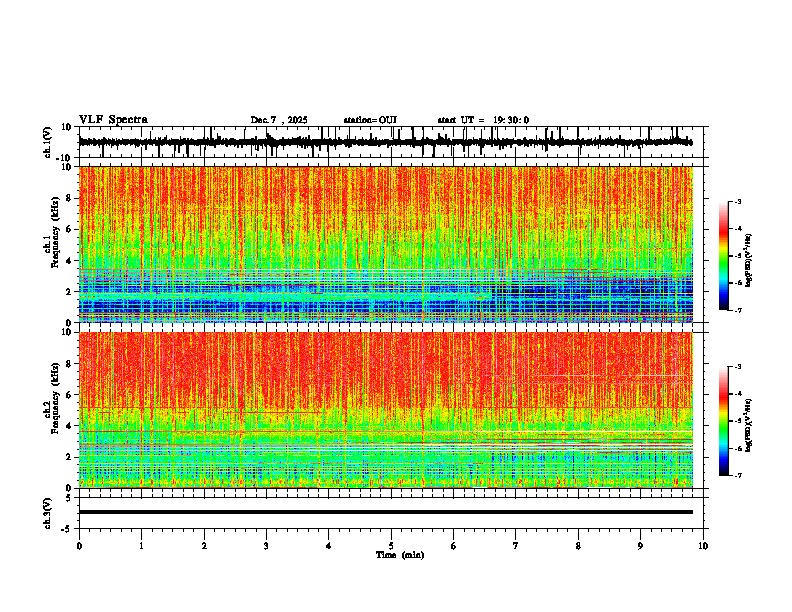Click the time axis tick label "0"
792x612 pixels.
pos(79,546)
